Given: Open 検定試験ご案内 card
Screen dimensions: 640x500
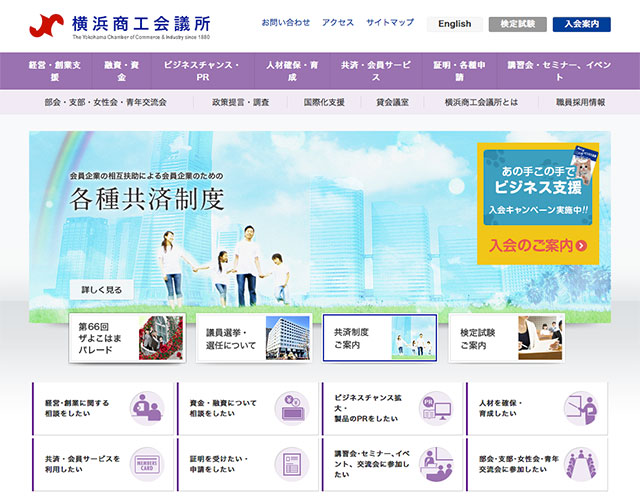Looking at the screenshot, I should [x=507, y=338].
